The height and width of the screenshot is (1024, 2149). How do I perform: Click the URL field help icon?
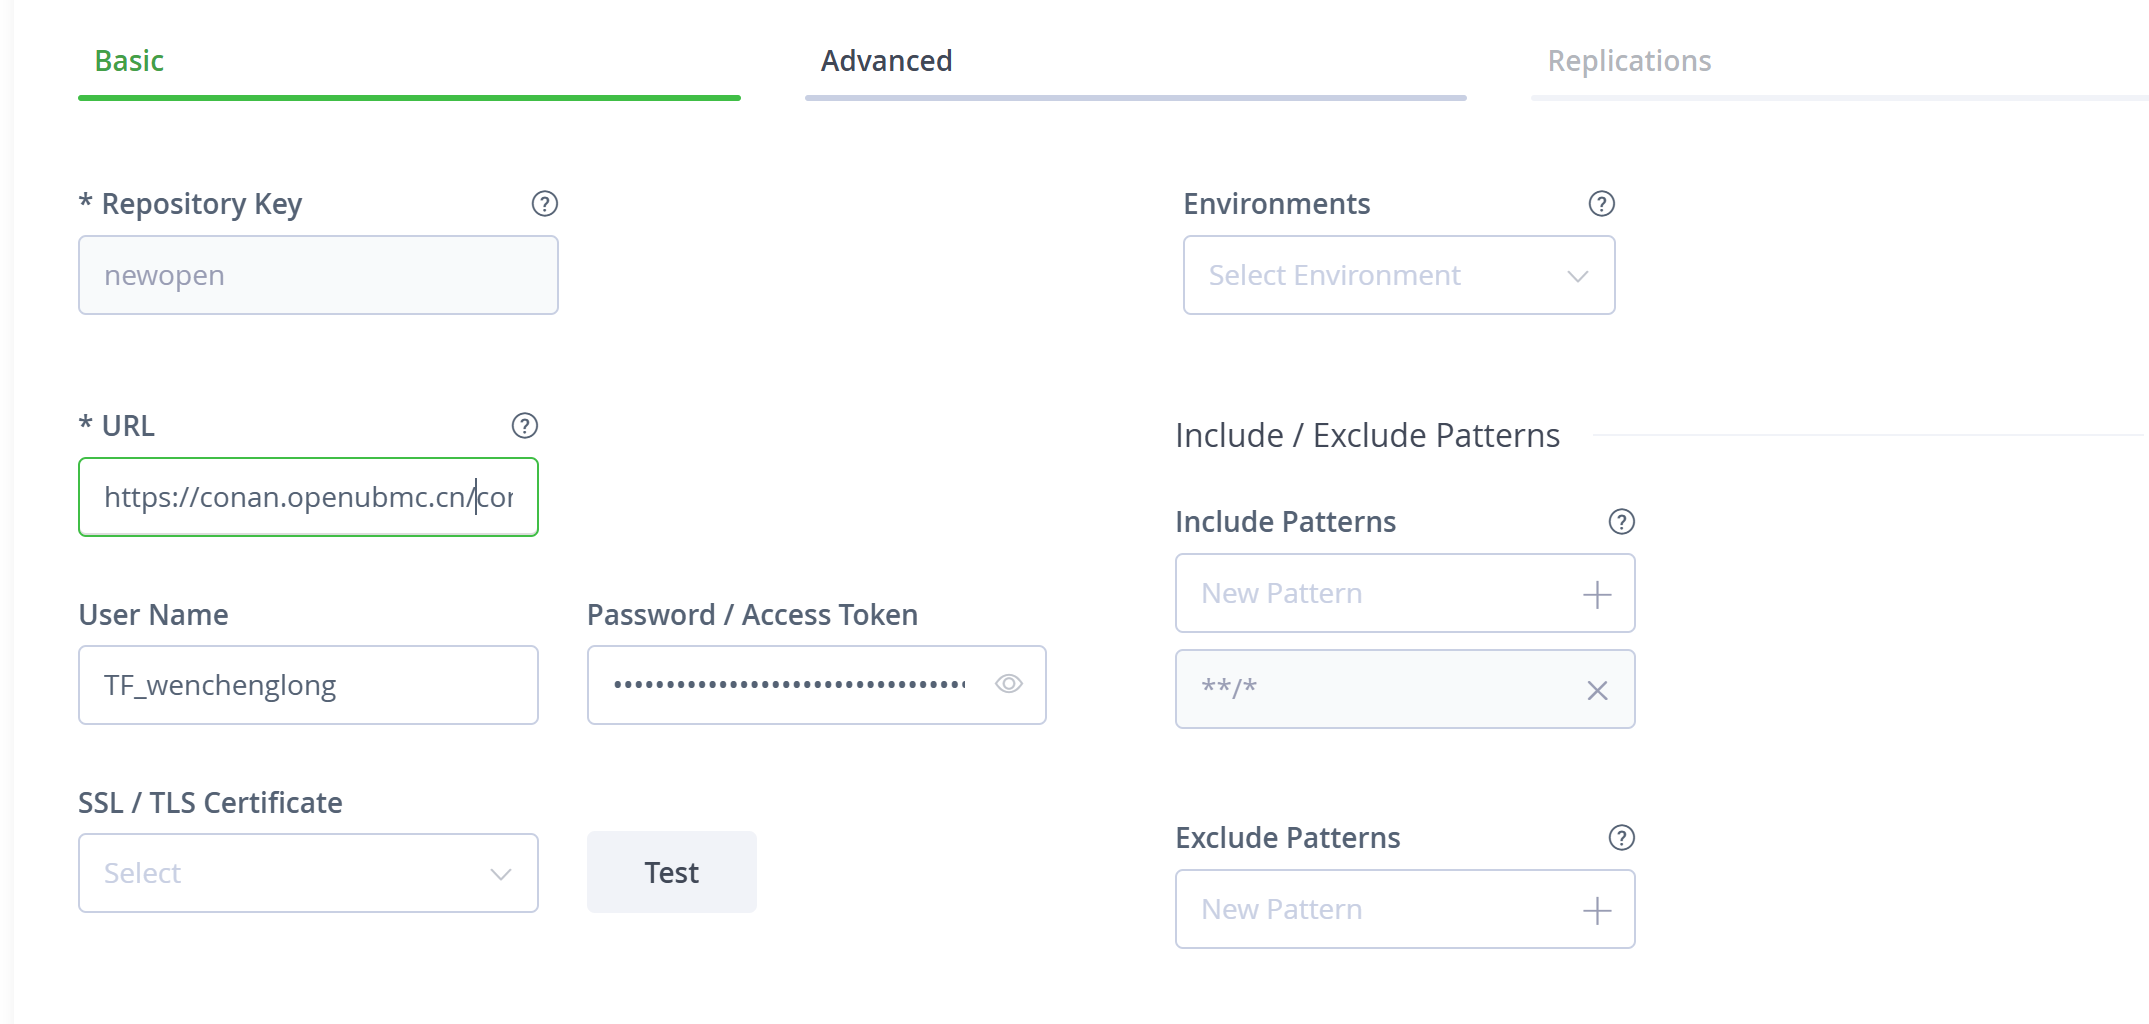pos(524,426)
